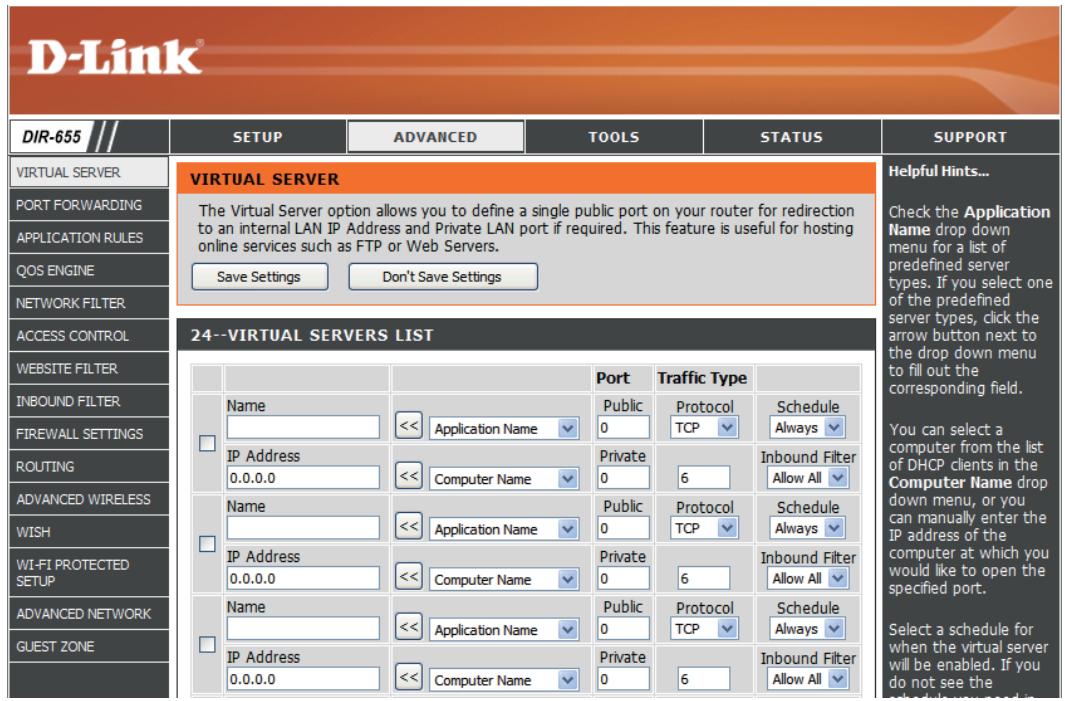Screen dimensions: 1065x701
Task: Enable the third virtual server checkbox
Action: [x=207, y=645]
